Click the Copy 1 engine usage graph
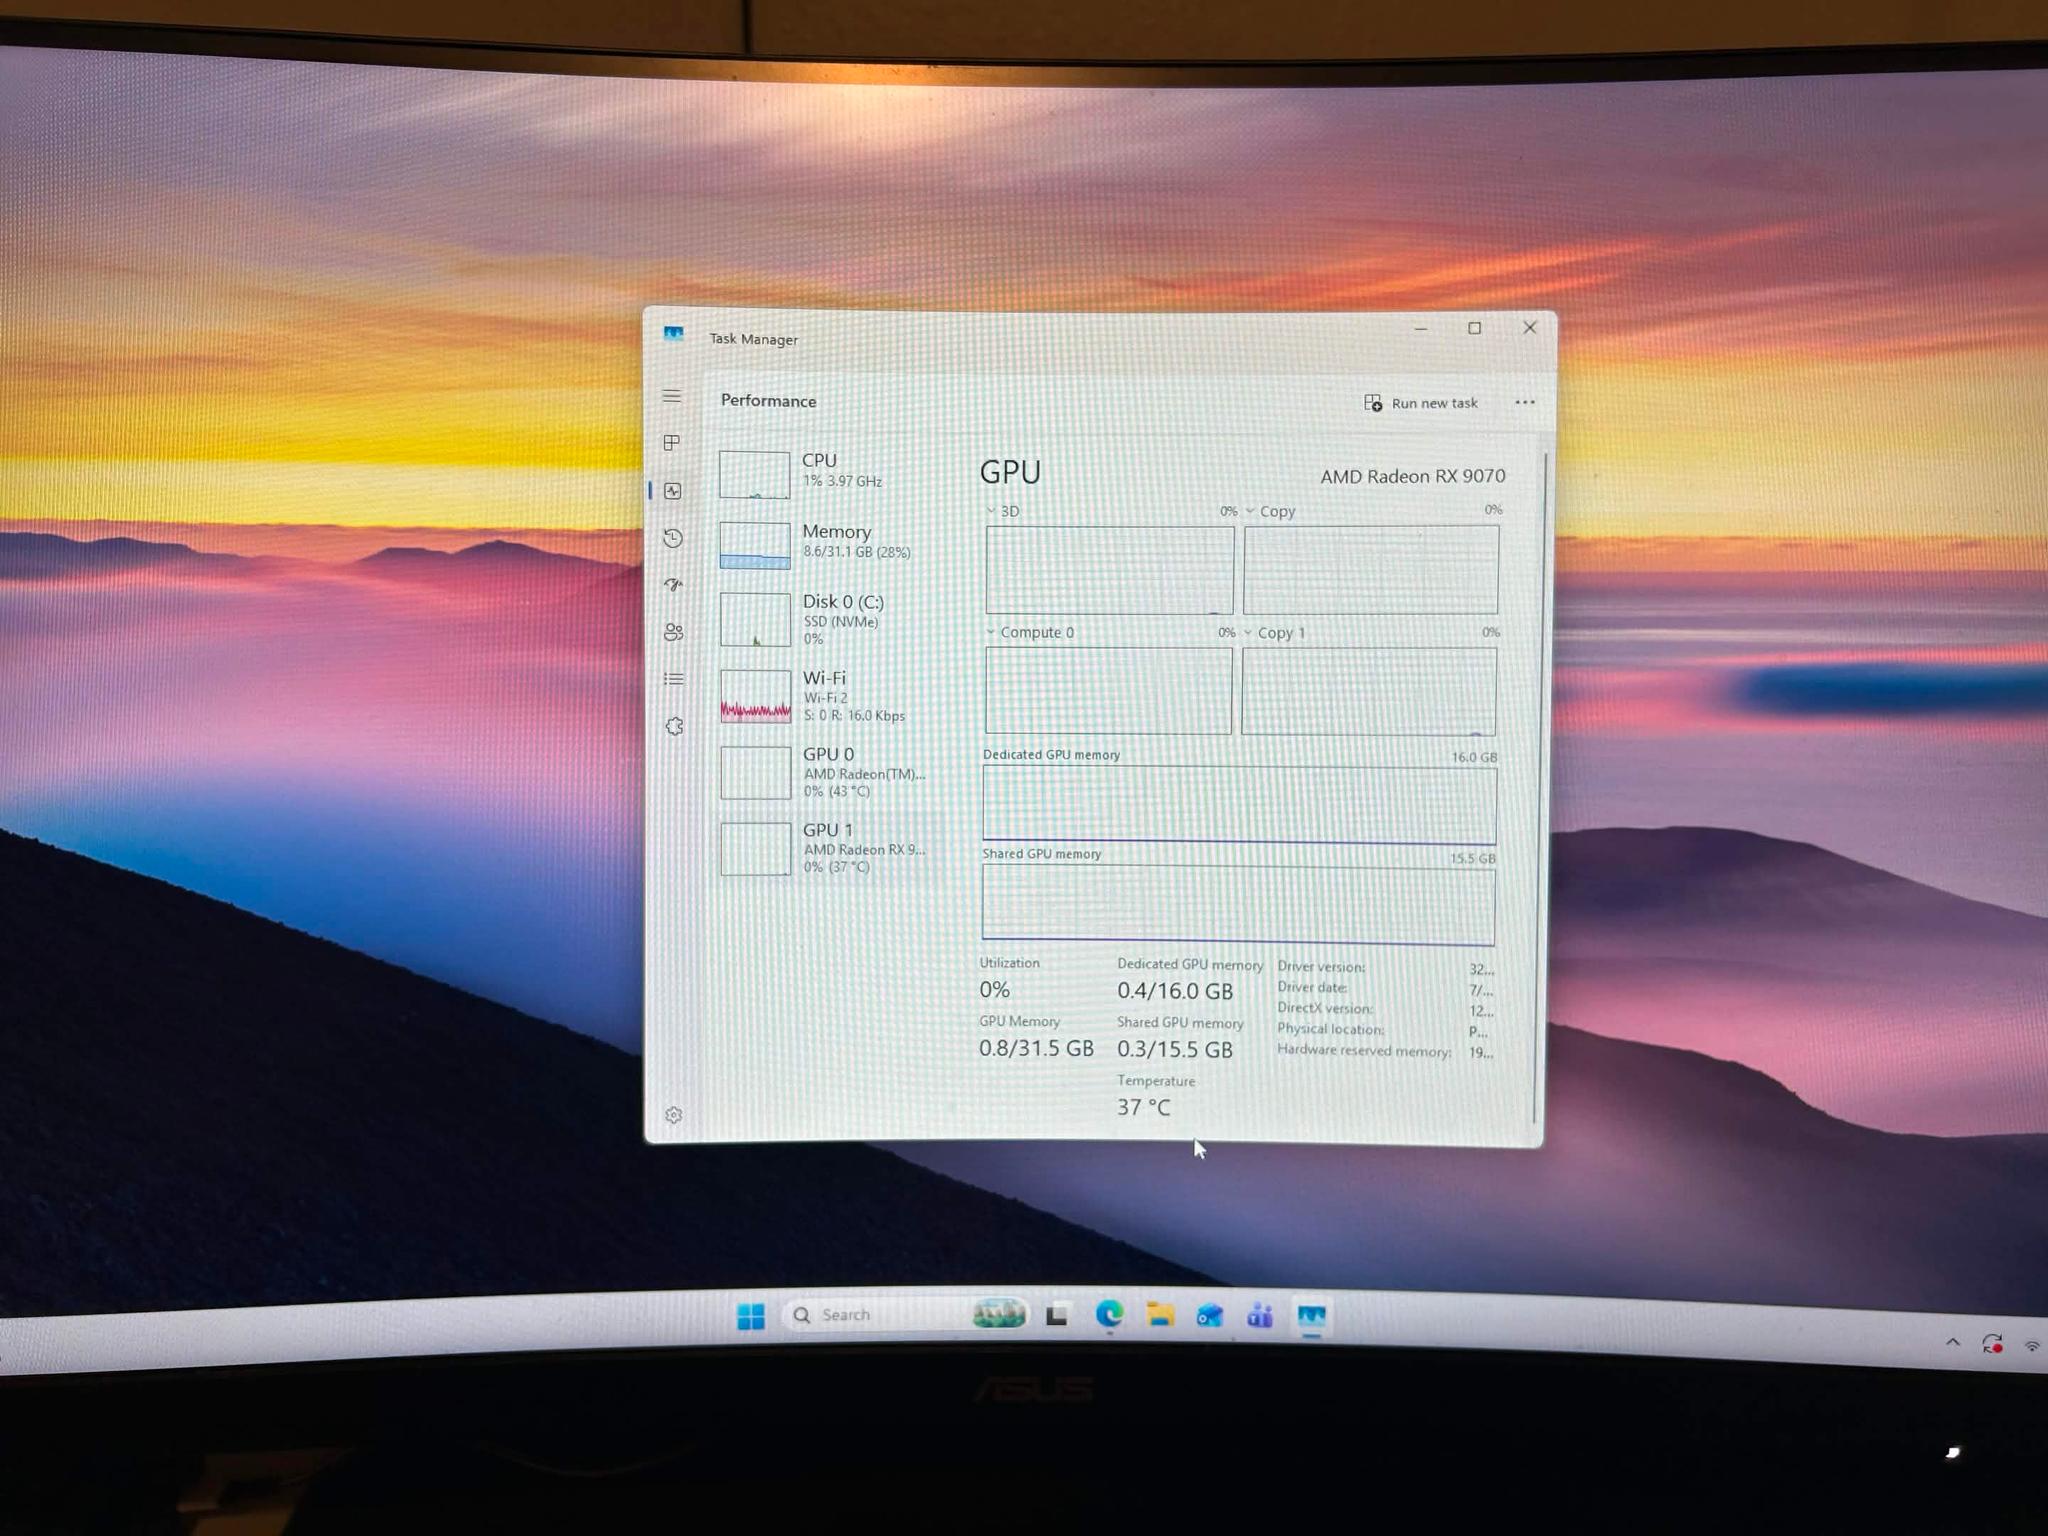Screen dimensions: 2048x1536 tap(1369, 691)
